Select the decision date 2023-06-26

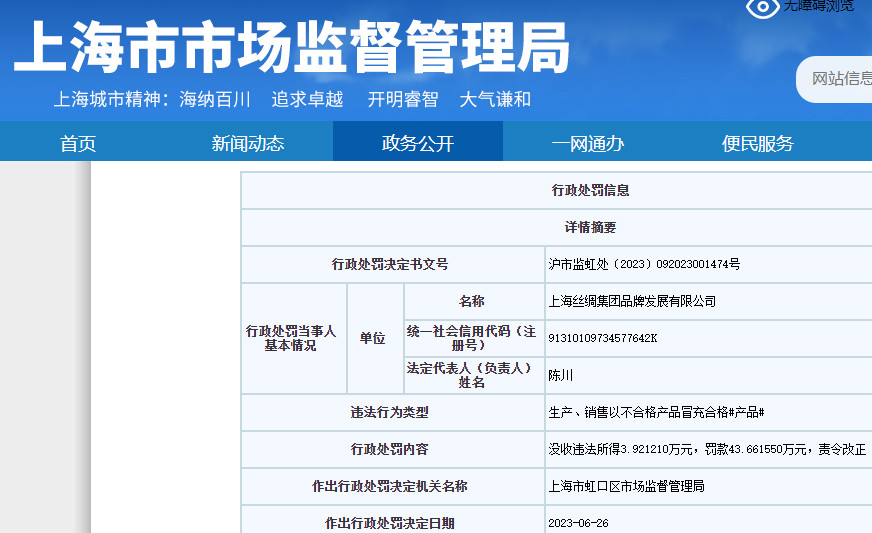click(578, 523)
